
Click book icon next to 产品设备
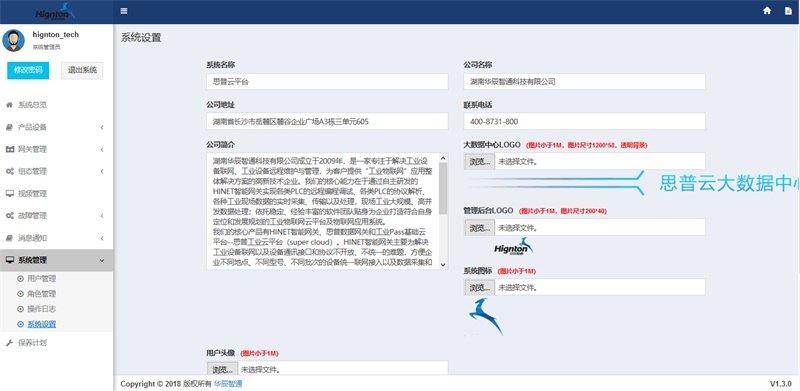pos(9,127)
